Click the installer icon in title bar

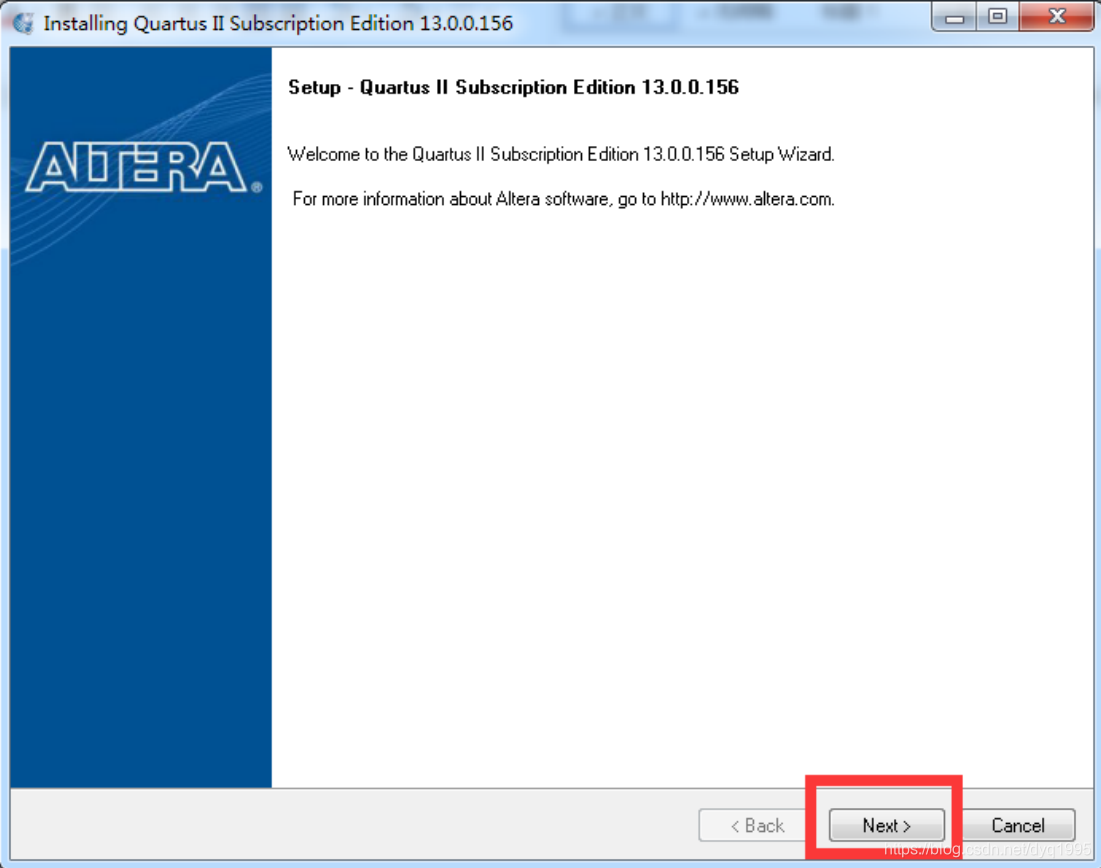[x=23, y=23]
